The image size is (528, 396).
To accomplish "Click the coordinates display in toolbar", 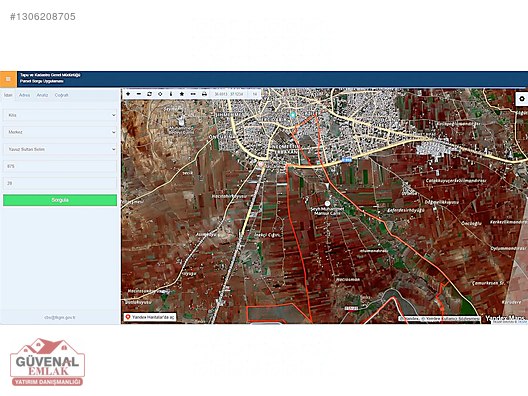I will (x=229, y=94).
